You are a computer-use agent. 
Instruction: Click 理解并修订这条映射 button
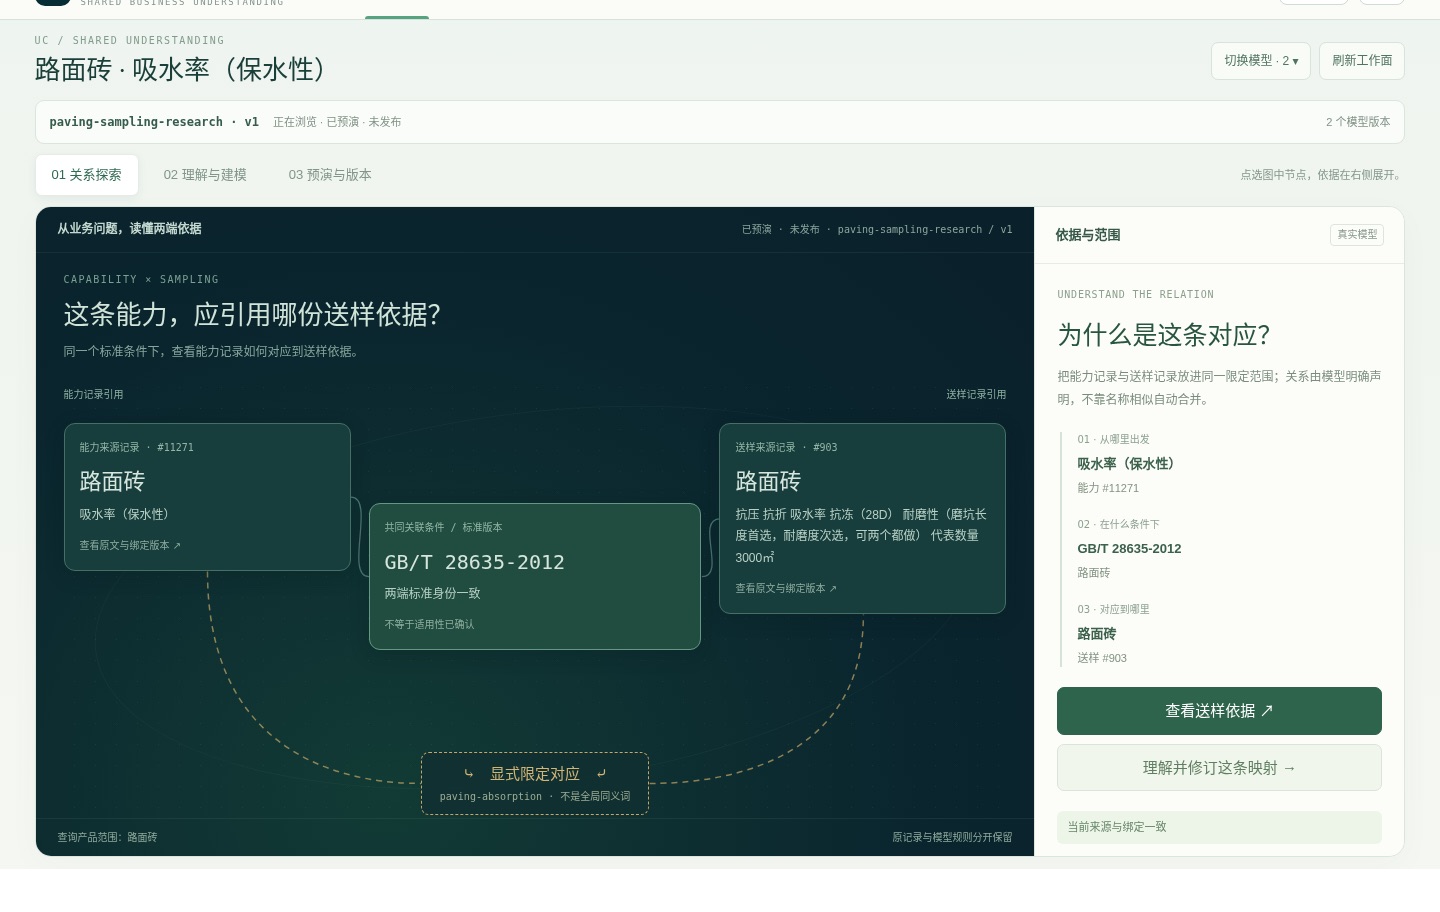1219,768
